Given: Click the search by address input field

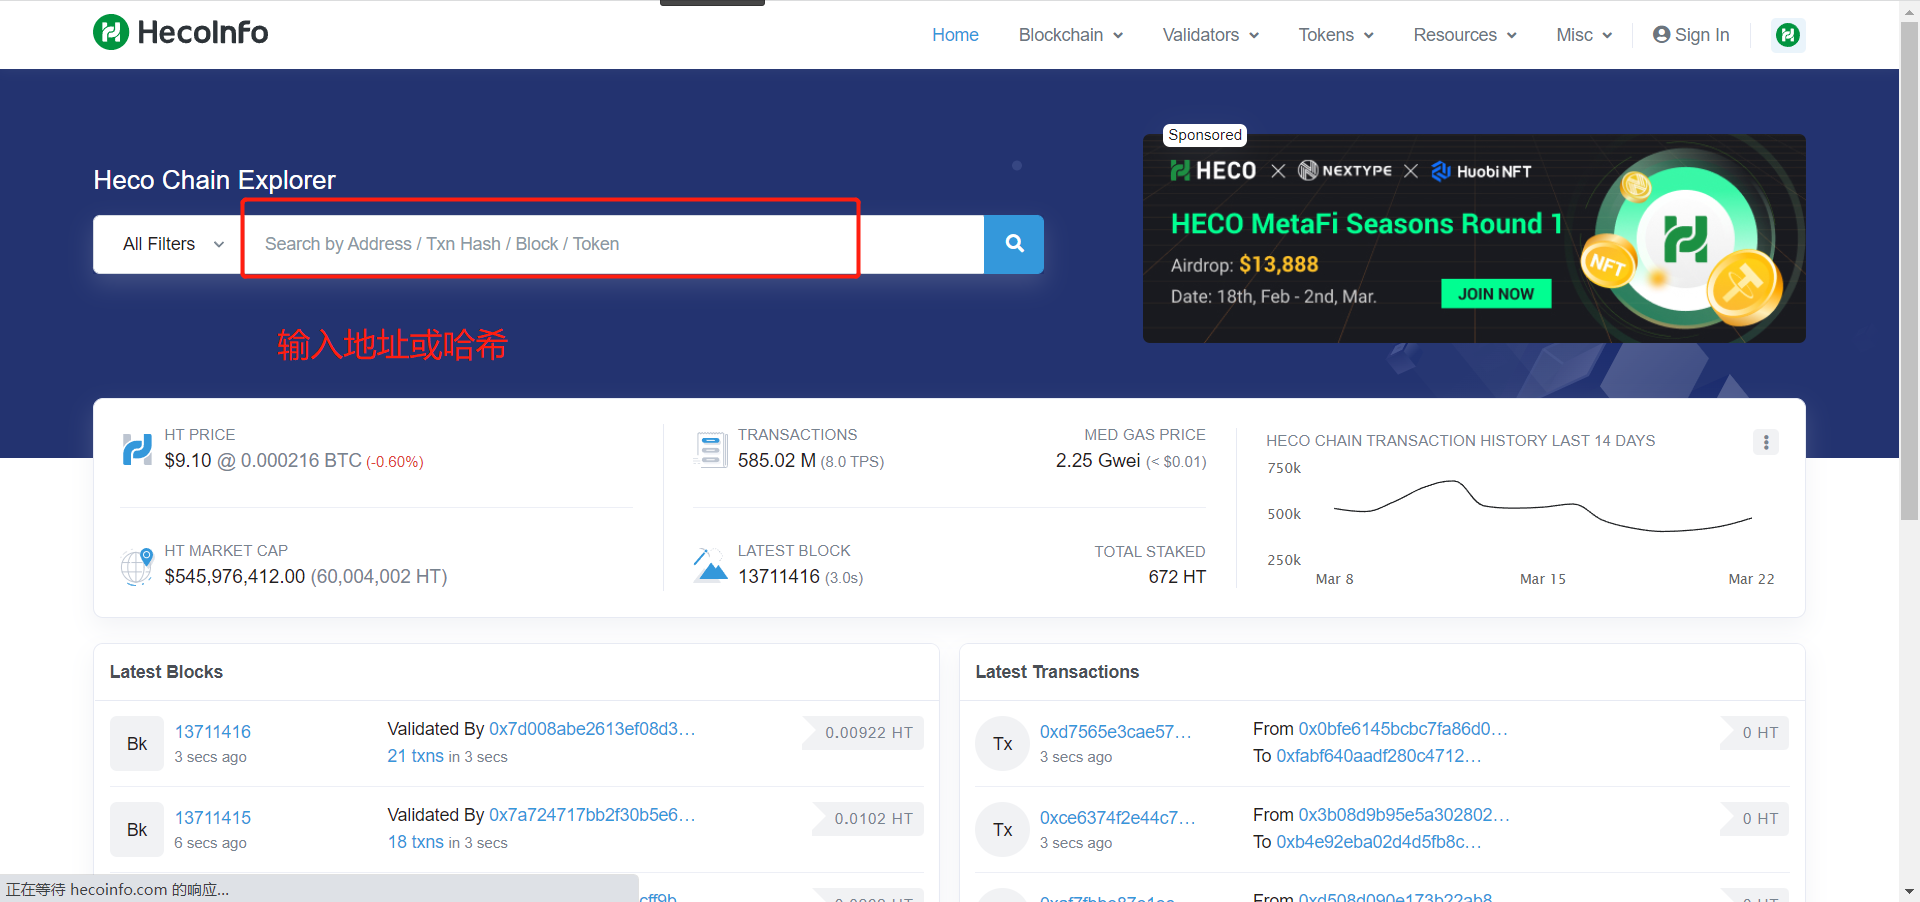Looking at the screenshot, I should (x=612, y=244).
